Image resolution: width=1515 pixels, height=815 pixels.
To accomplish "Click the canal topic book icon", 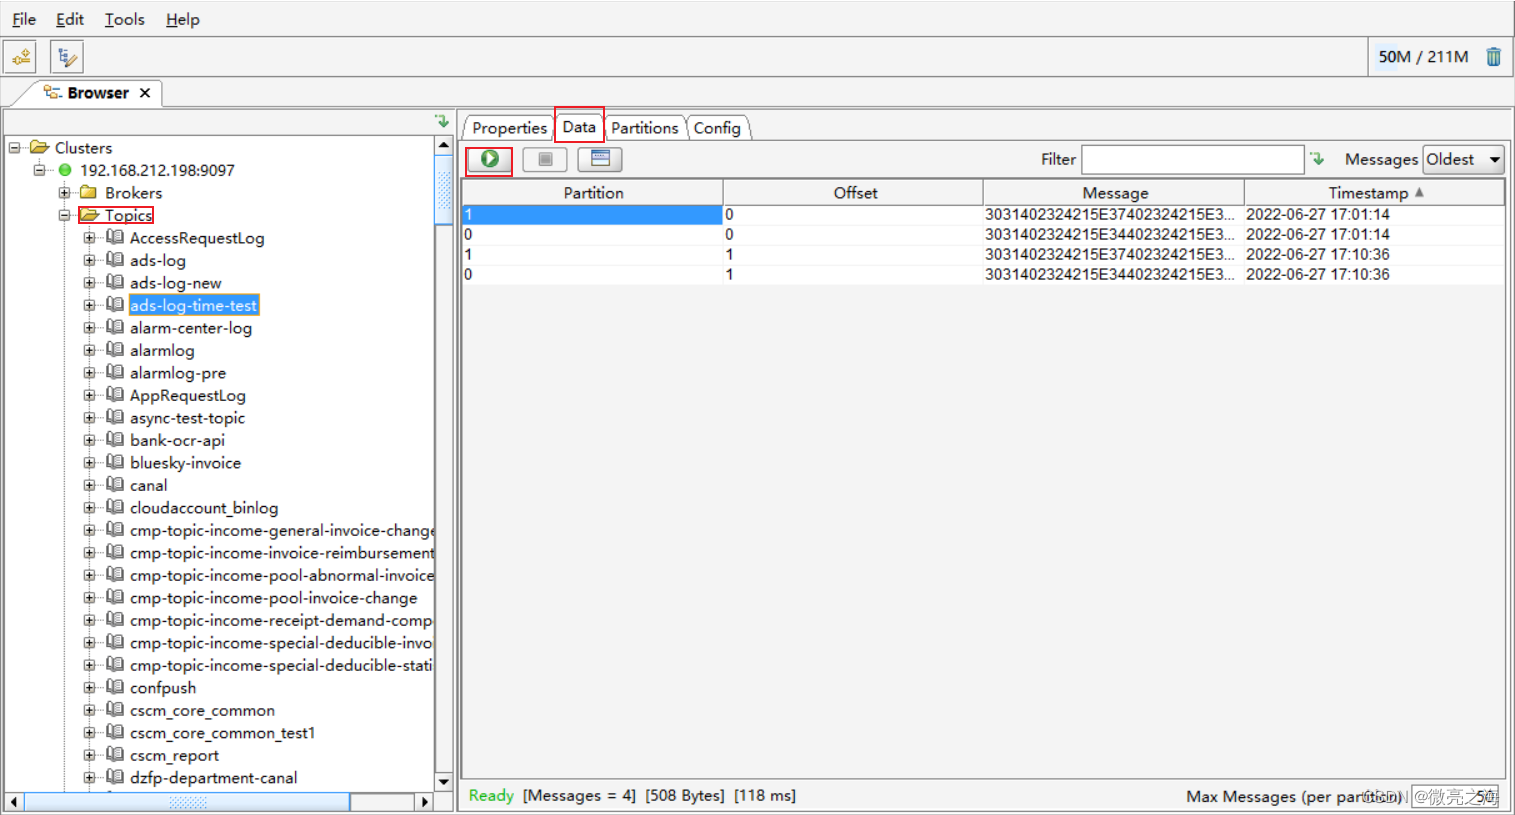I will pyautogui.click(x=115, y=485).
